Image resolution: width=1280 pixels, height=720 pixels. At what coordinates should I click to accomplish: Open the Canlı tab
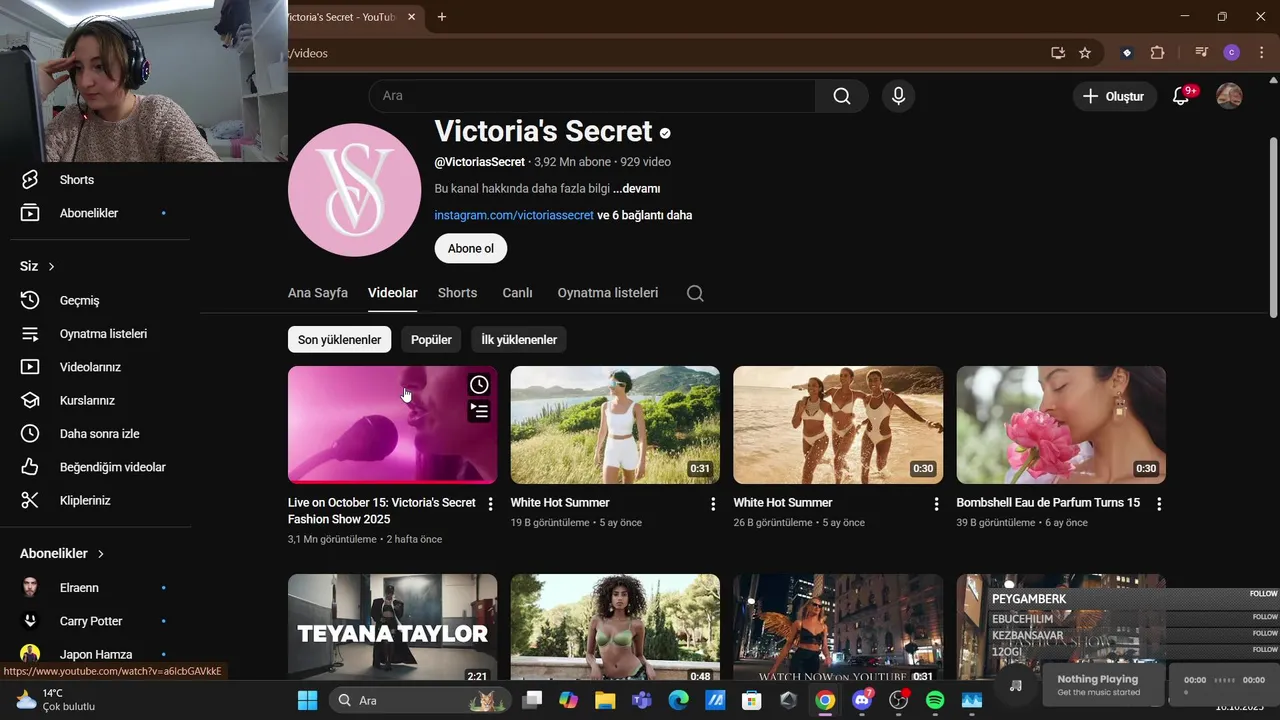tap(517, 293)
